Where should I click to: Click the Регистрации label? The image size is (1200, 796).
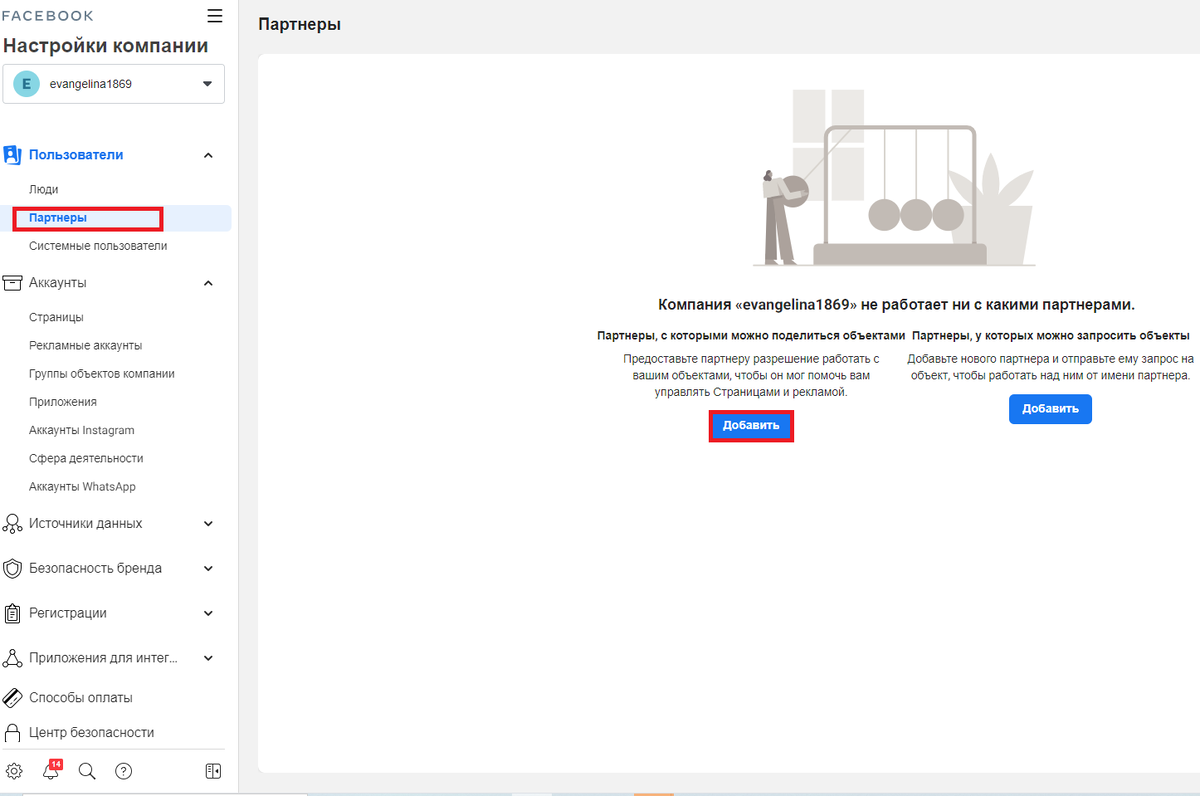(x=68, y=613)
